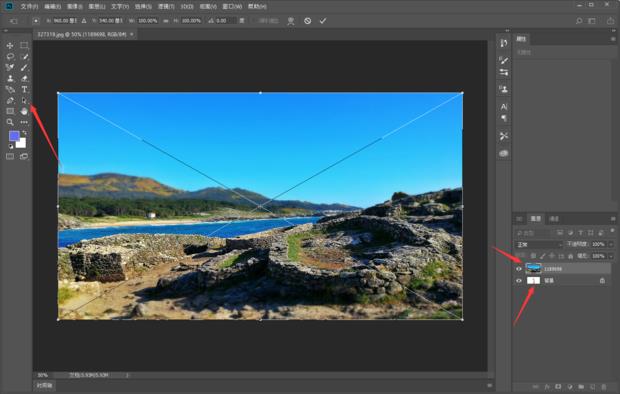Screen dimensions: 620x394
Task: Click the width W percentage field
Action: [148, 21]
